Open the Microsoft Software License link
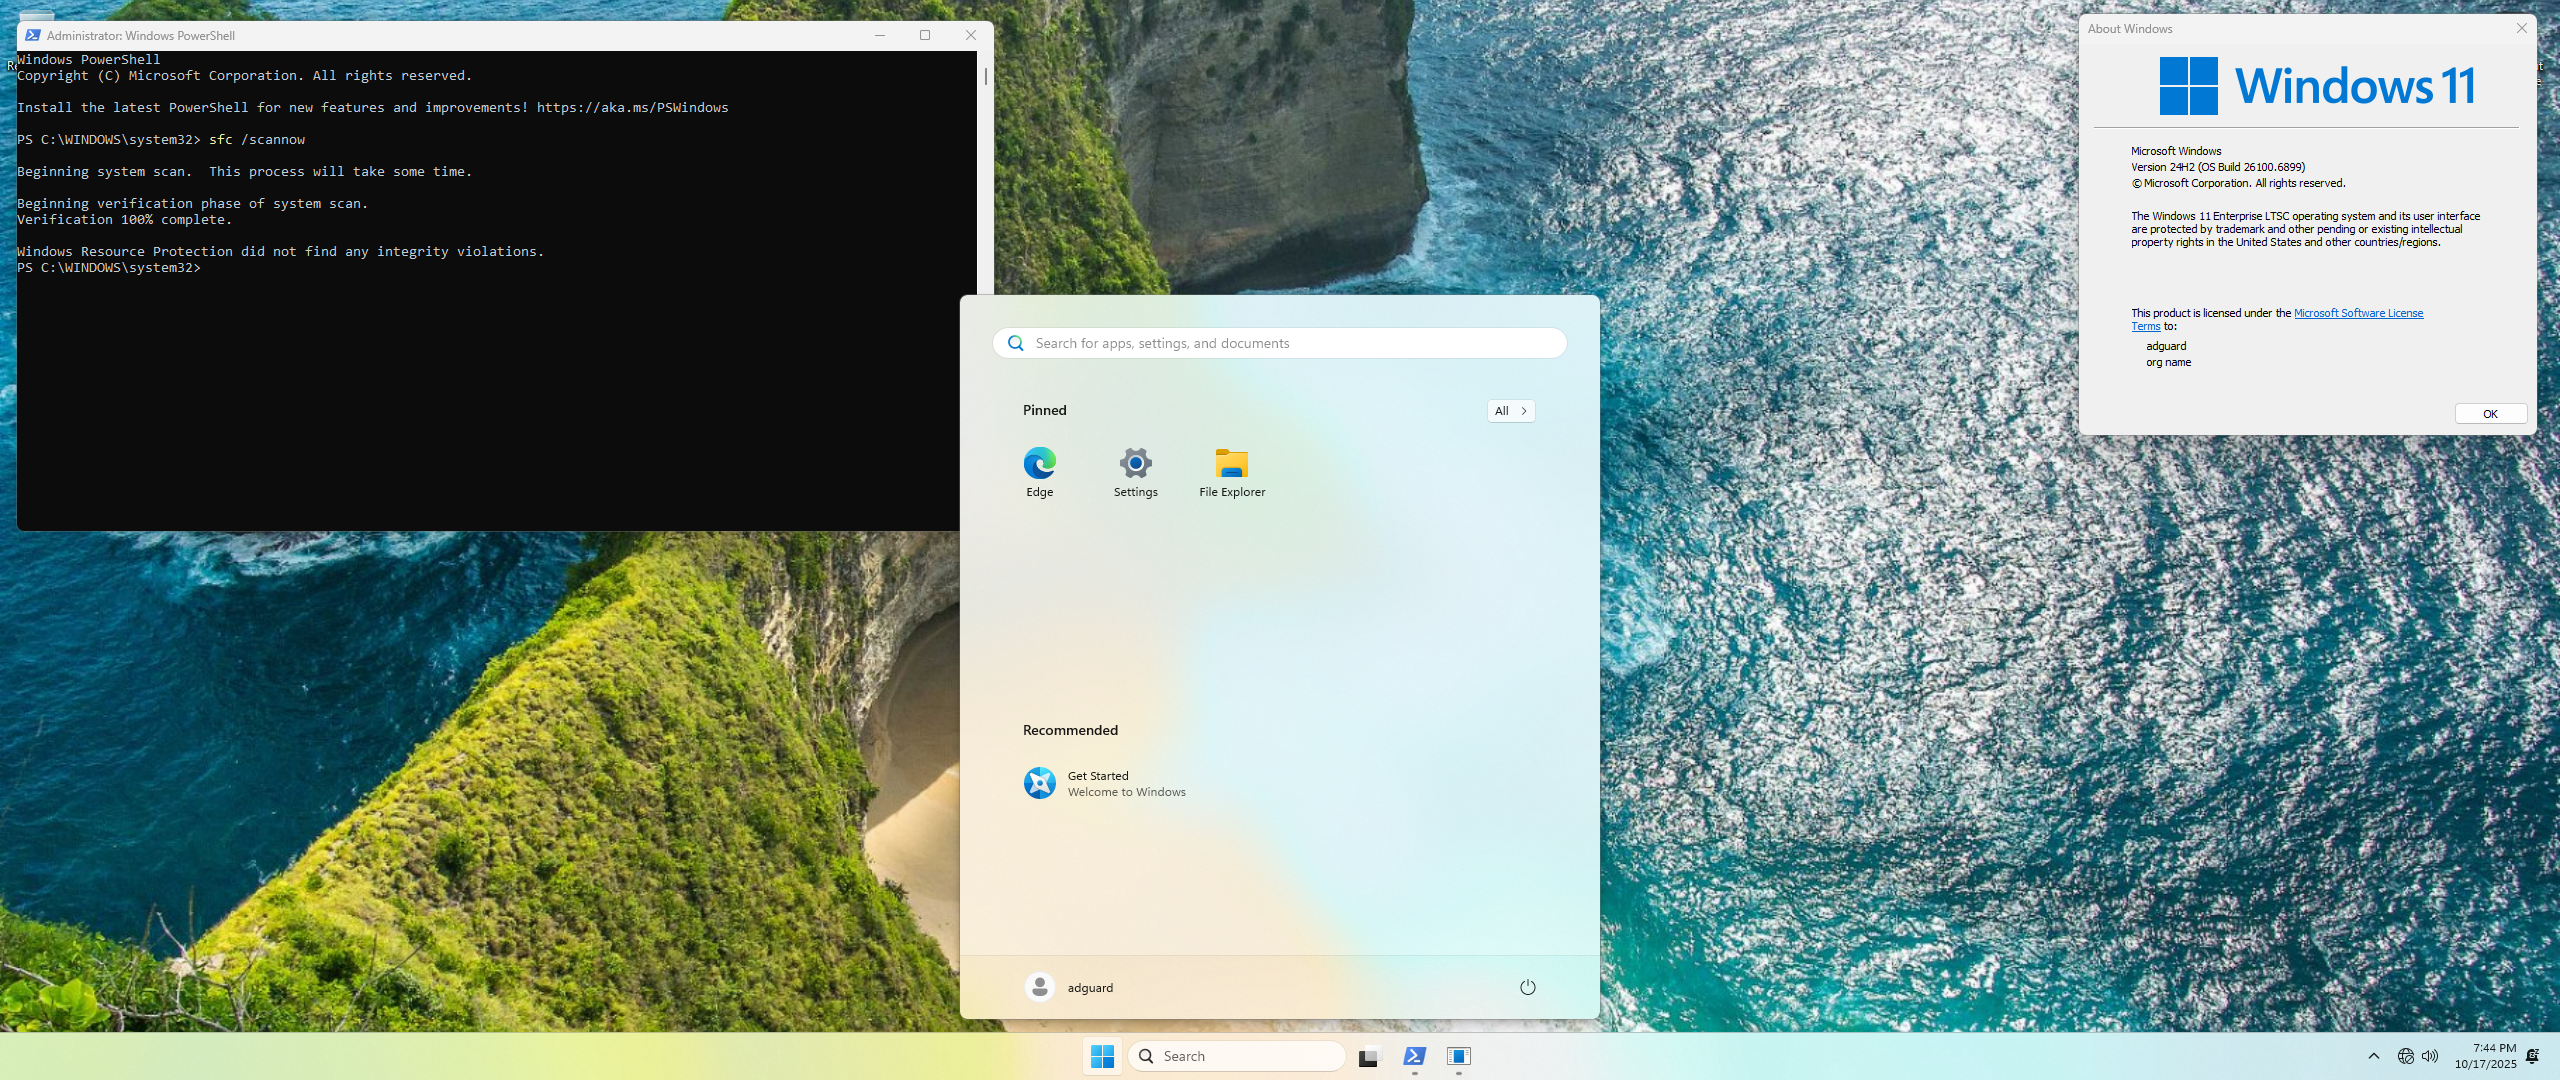 [2357, 313]
